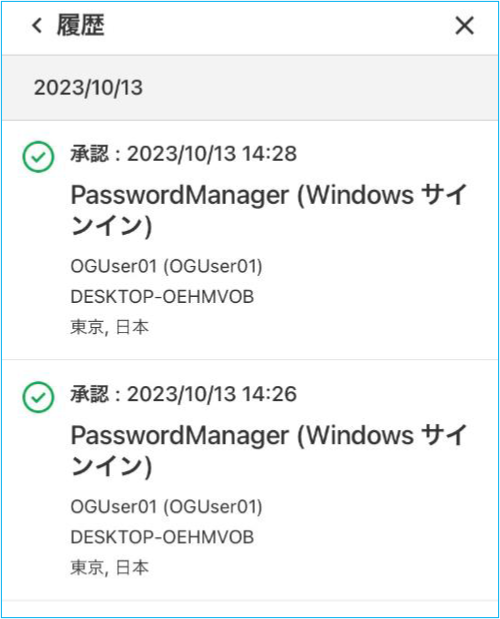Select OGUser01 (OGUser01) in the first entry
500x619 pixels.
[166, 266]
